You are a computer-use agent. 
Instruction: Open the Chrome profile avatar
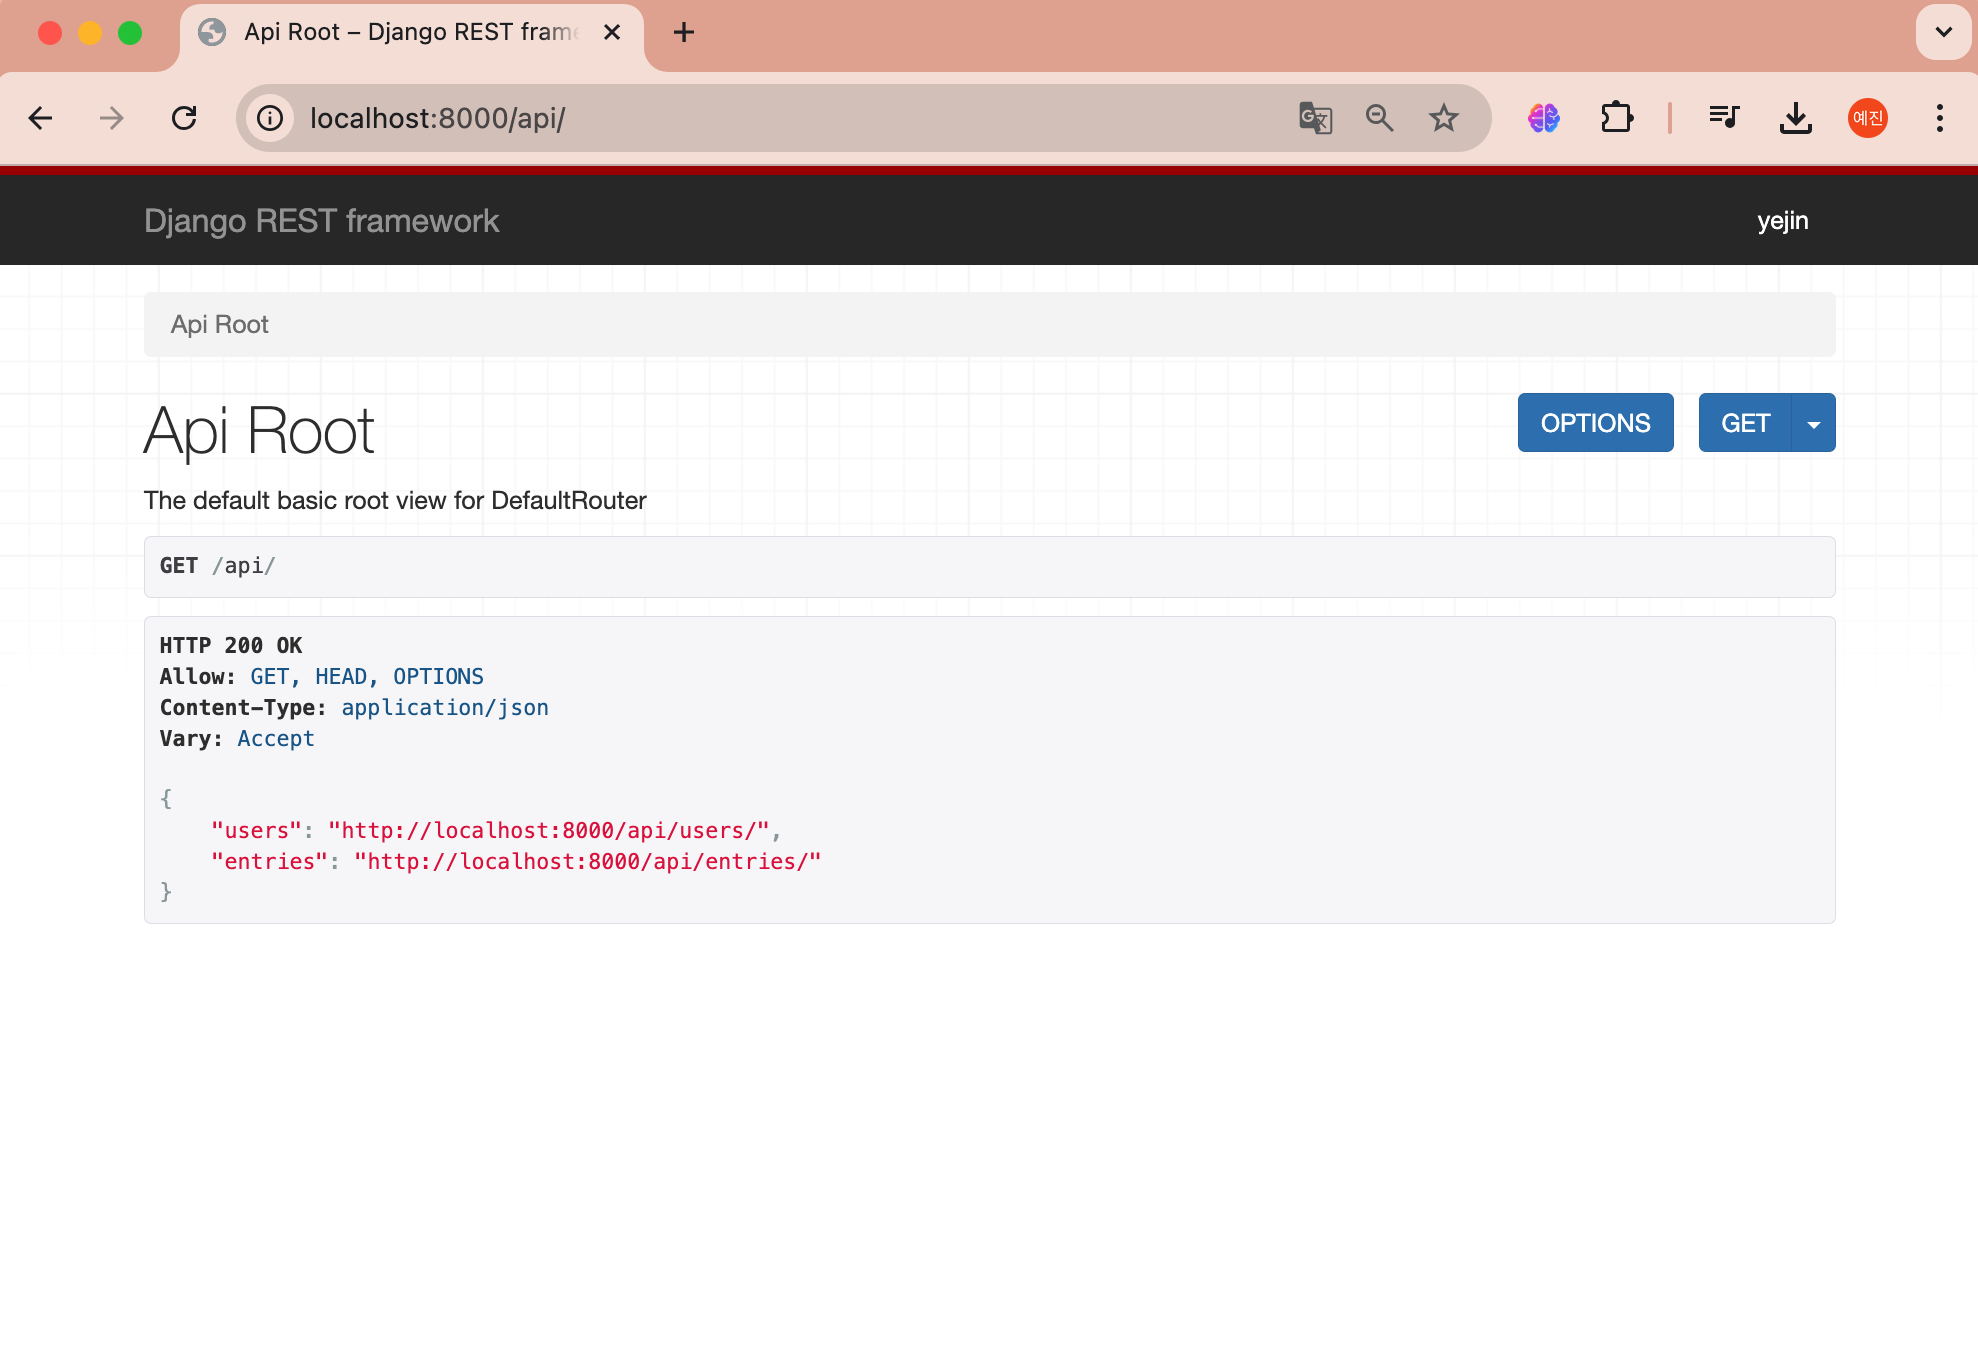1867,118
